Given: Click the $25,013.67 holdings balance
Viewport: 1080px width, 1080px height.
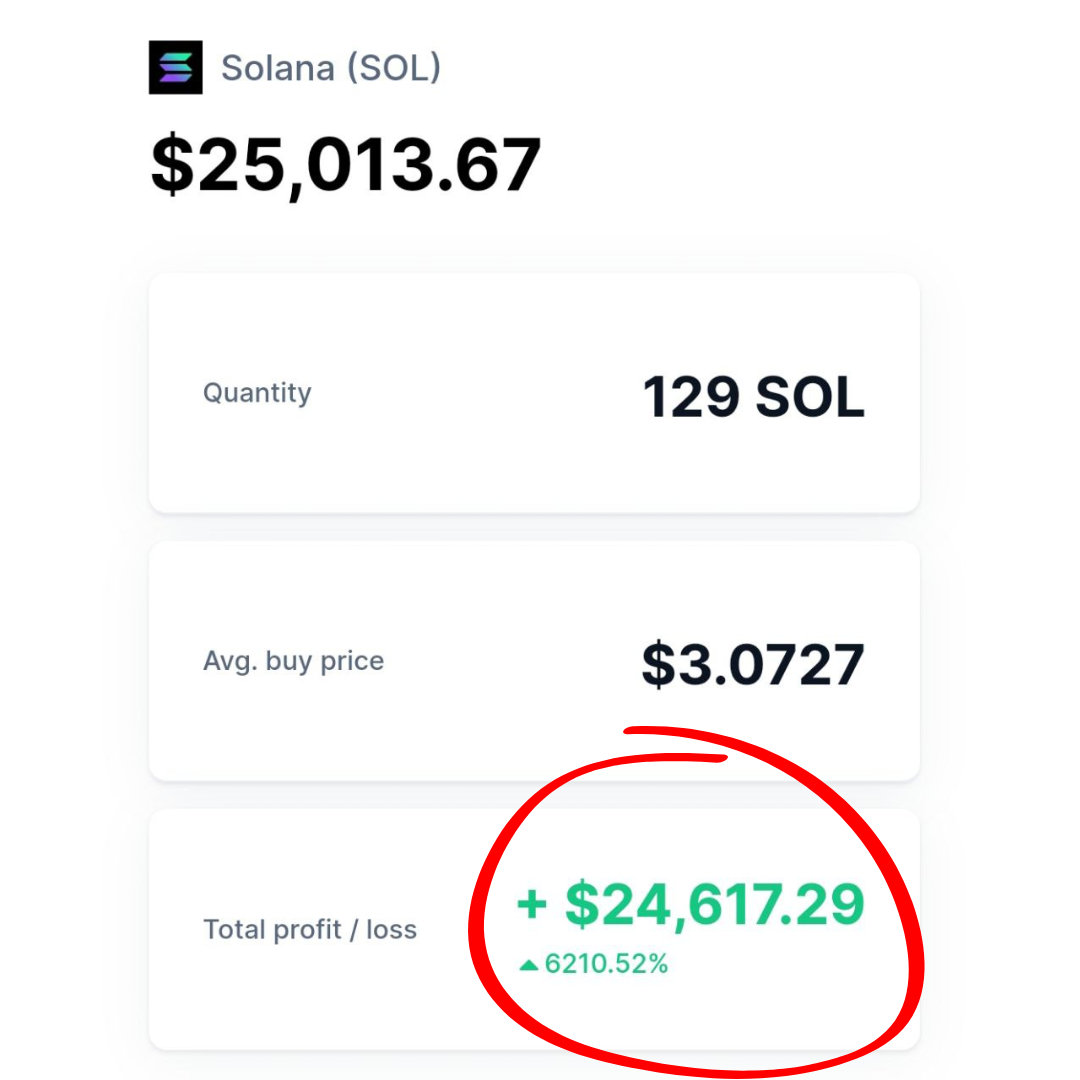Looking at the screenshot, I should click(x=346, y=165).
